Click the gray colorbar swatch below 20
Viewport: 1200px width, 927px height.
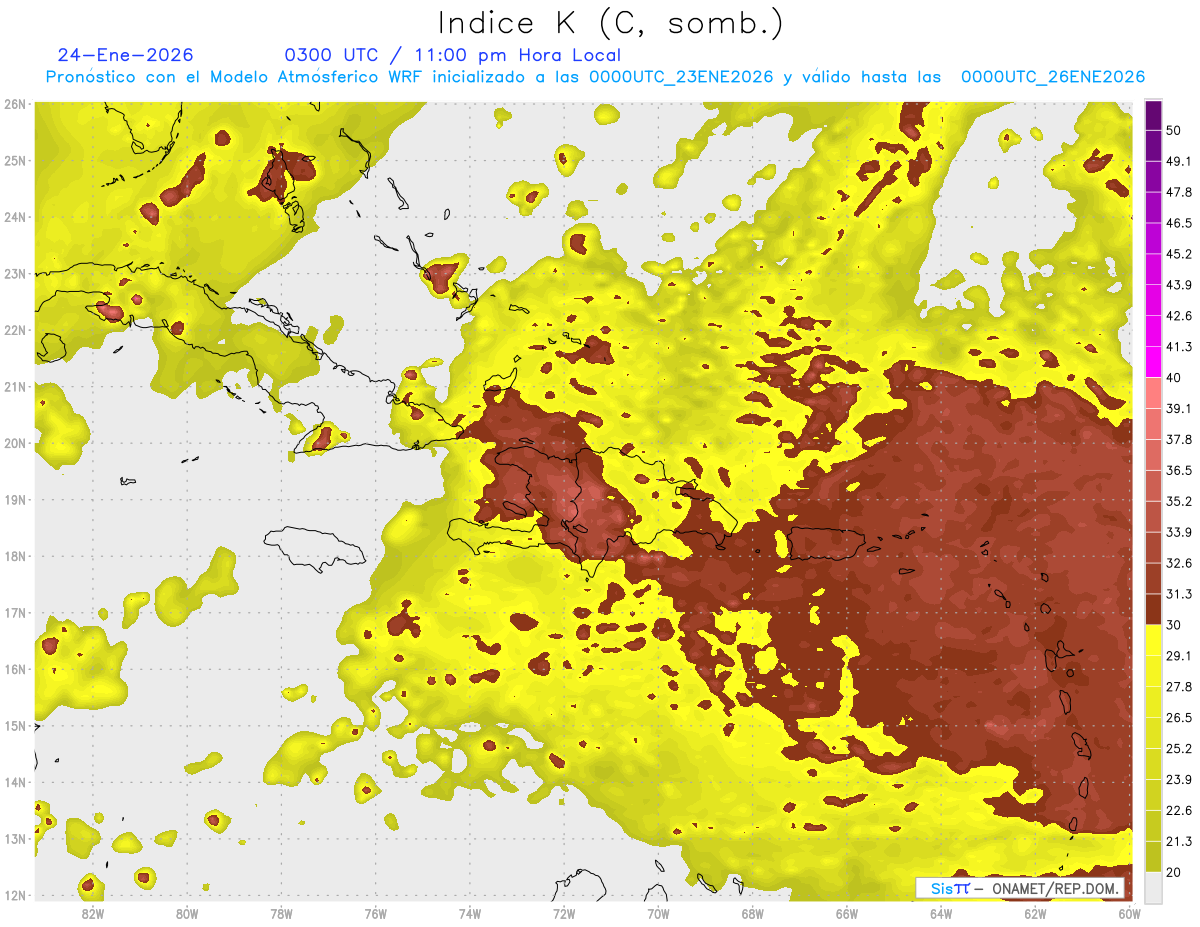tap(1154, 887)
